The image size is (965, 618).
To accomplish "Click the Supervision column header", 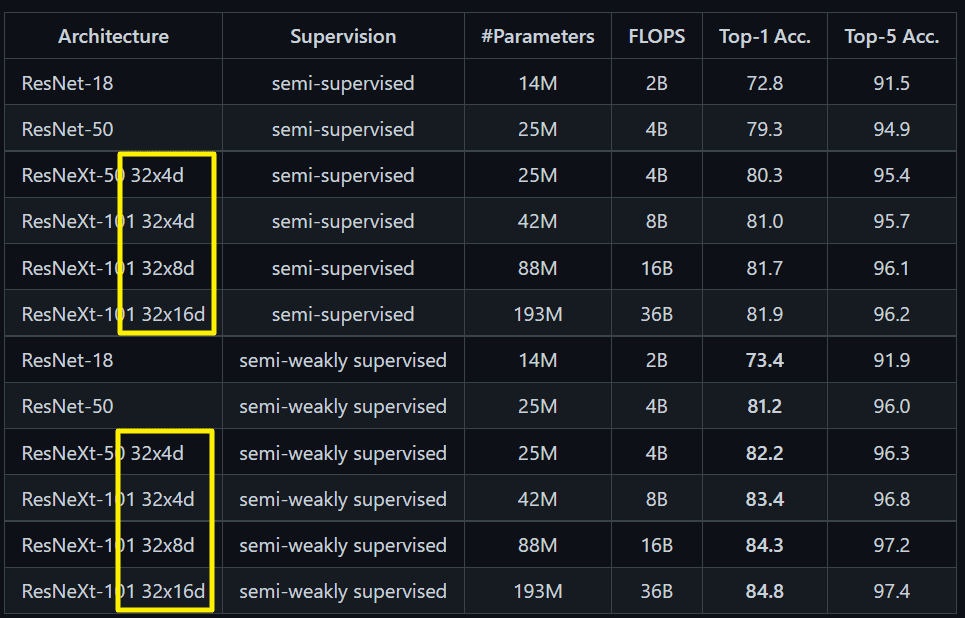I will tap(343, 36).
